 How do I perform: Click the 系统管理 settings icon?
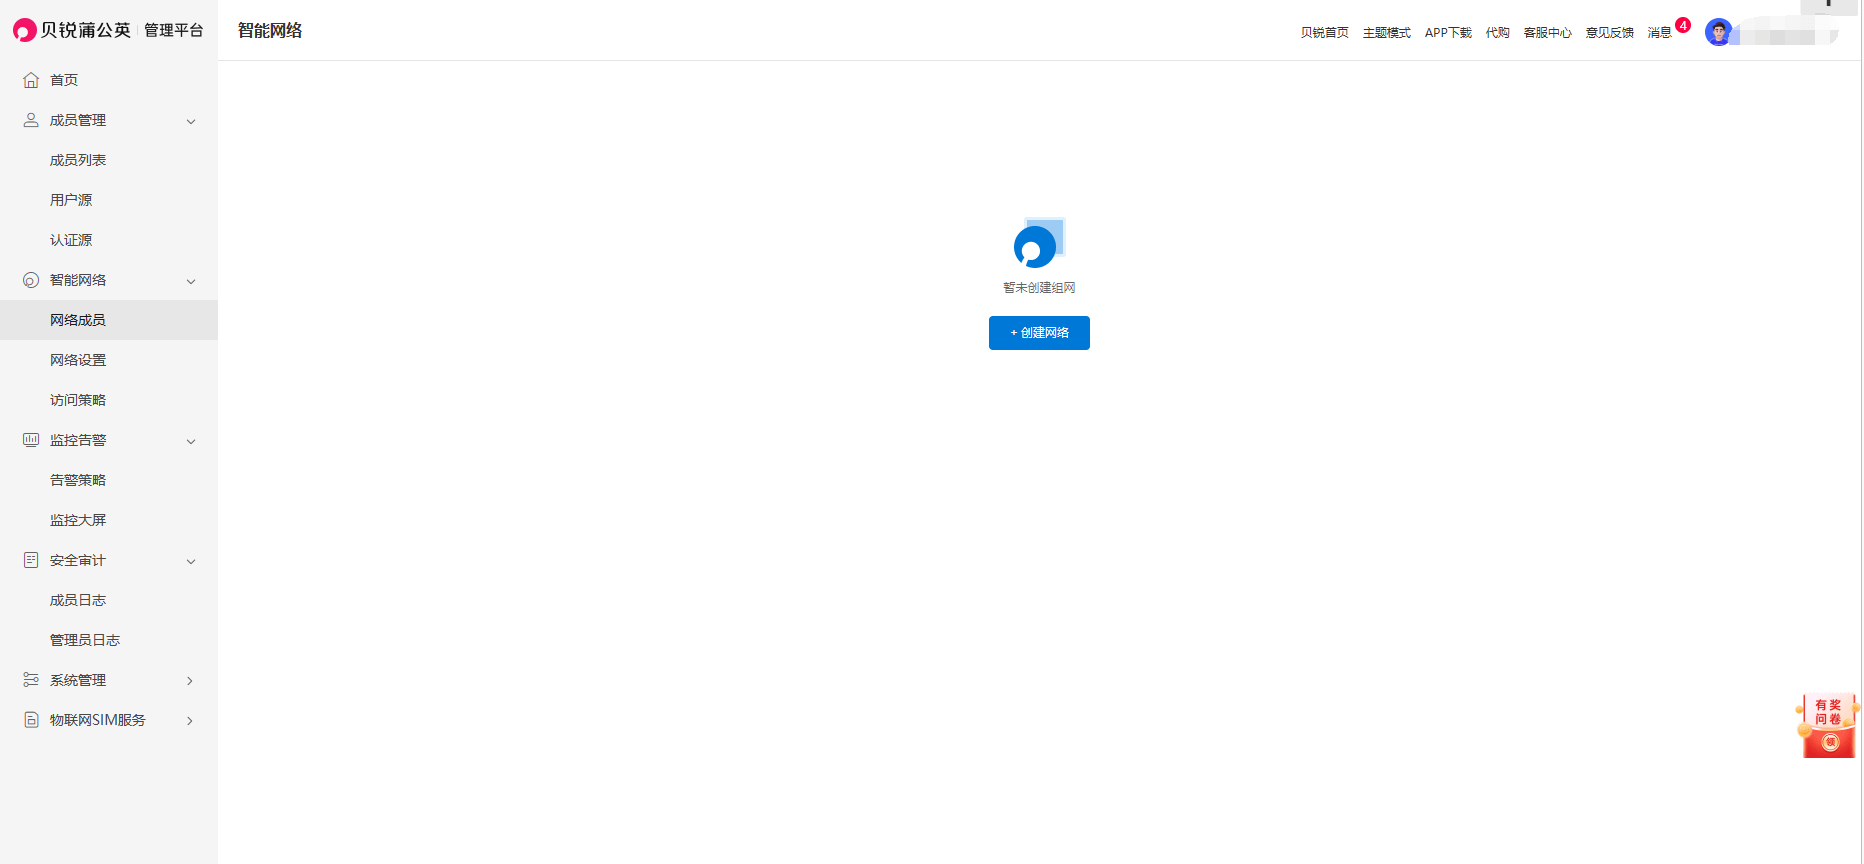(x=31, y=680)
